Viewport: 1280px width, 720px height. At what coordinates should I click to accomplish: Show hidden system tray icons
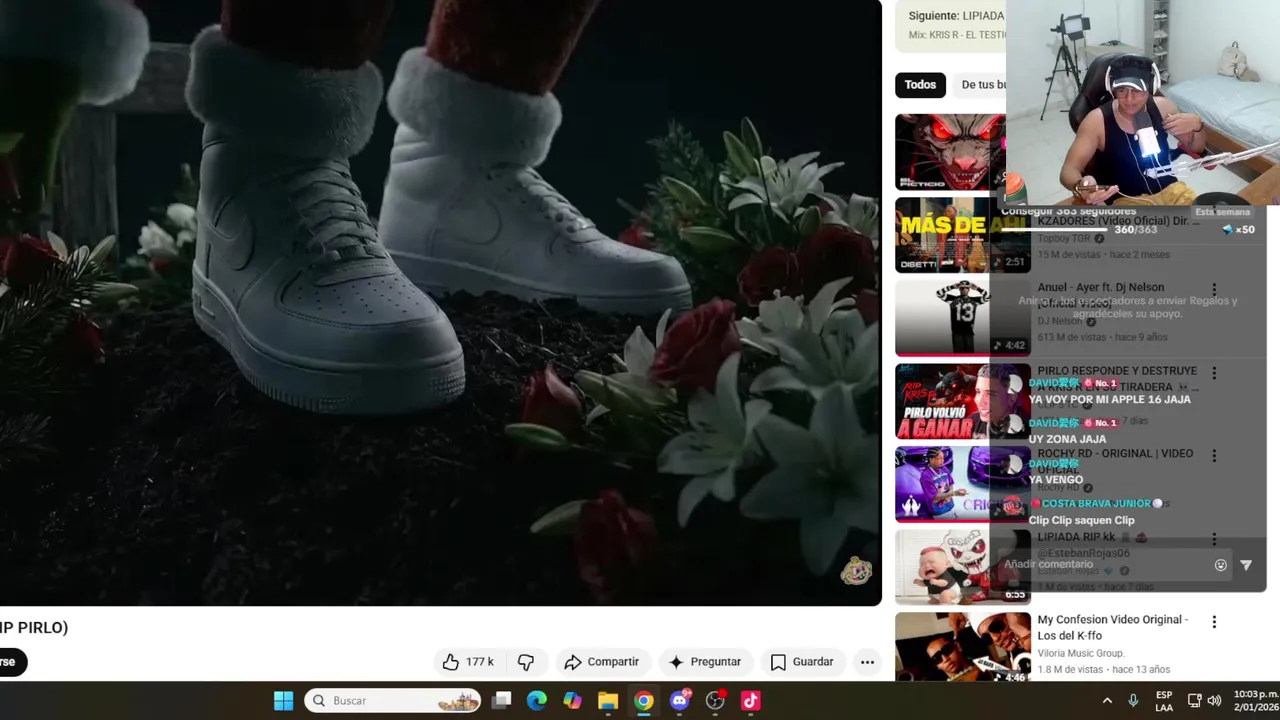[x=1107, y=701]
